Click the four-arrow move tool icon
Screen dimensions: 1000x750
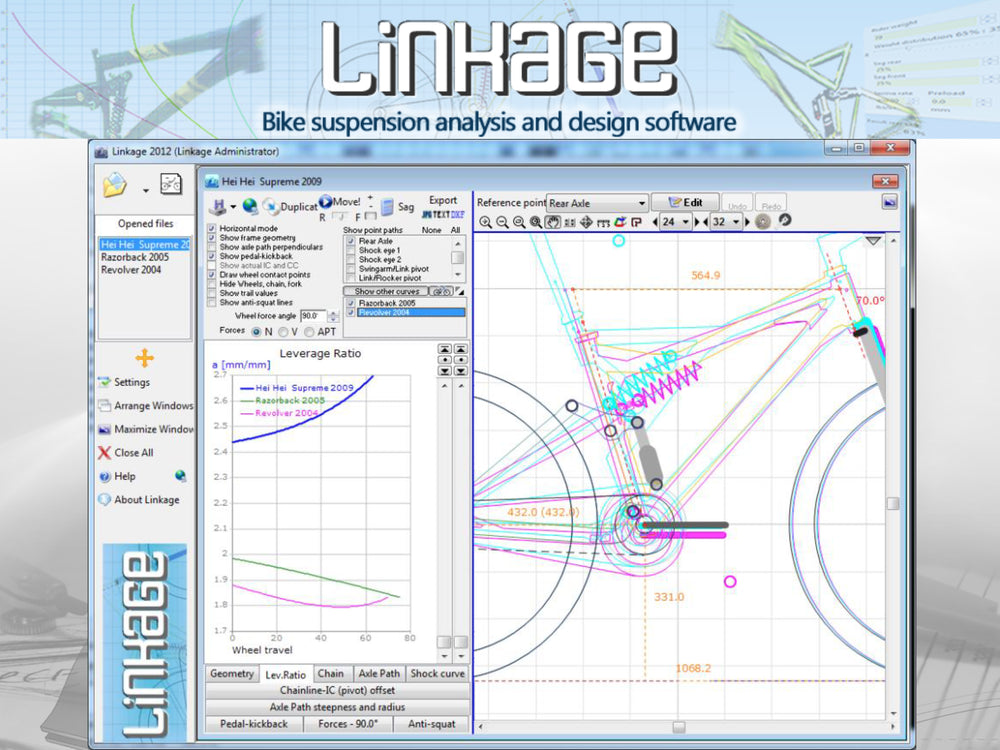tap(586, 222)
